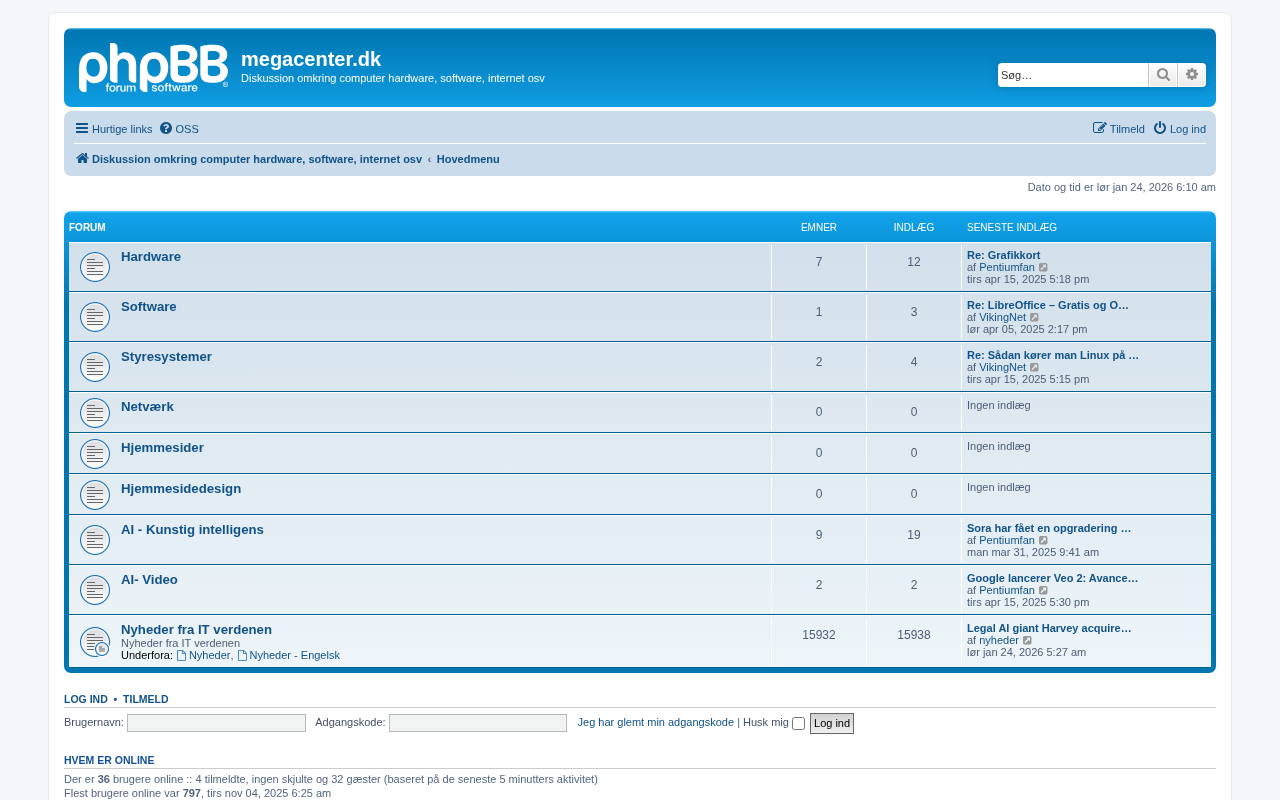The width and height of the screenshot is (1280, 800).
Task: Open the AI - Kunstig intelligens forum
Action: pos(192,530)
